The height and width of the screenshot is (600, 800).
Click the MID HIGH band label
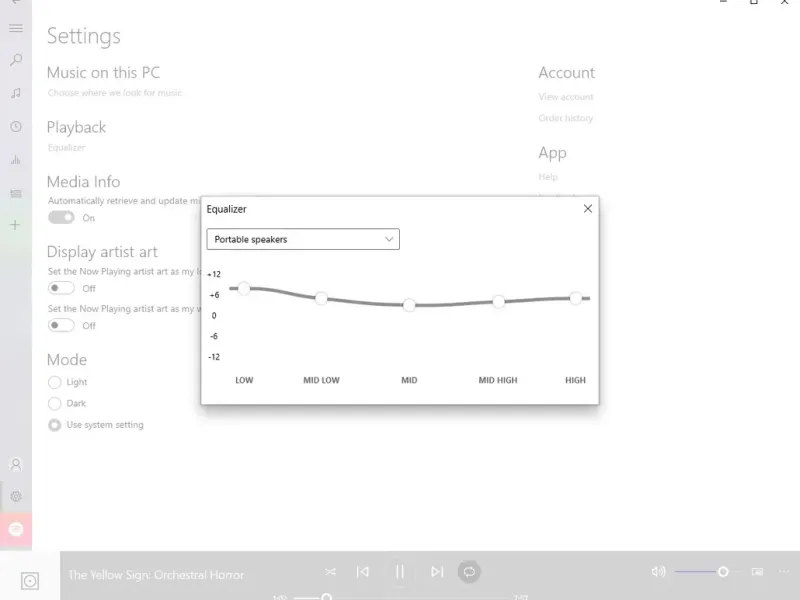click(x=498, y=380)
